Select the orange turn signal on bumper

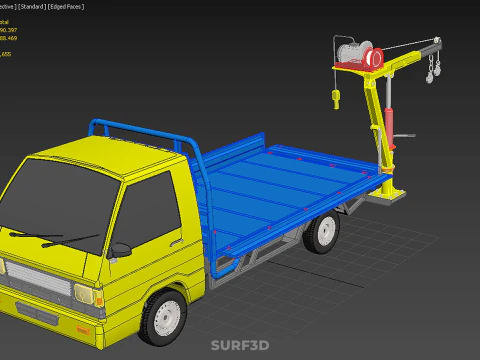click(83, 331)
